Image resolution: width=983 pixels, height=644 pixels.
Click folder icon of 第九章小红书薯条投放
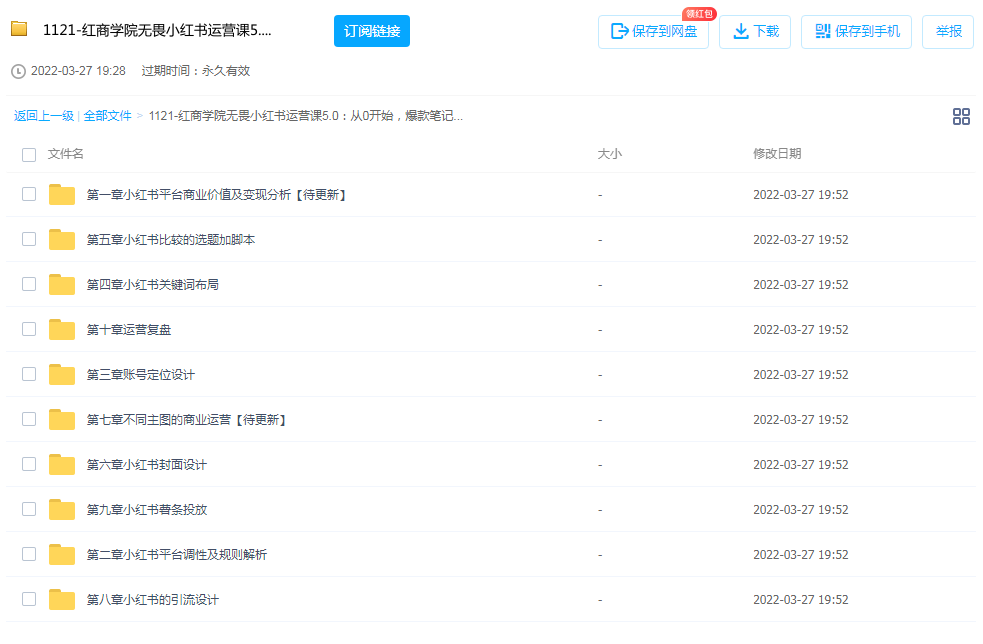[62, 510]
